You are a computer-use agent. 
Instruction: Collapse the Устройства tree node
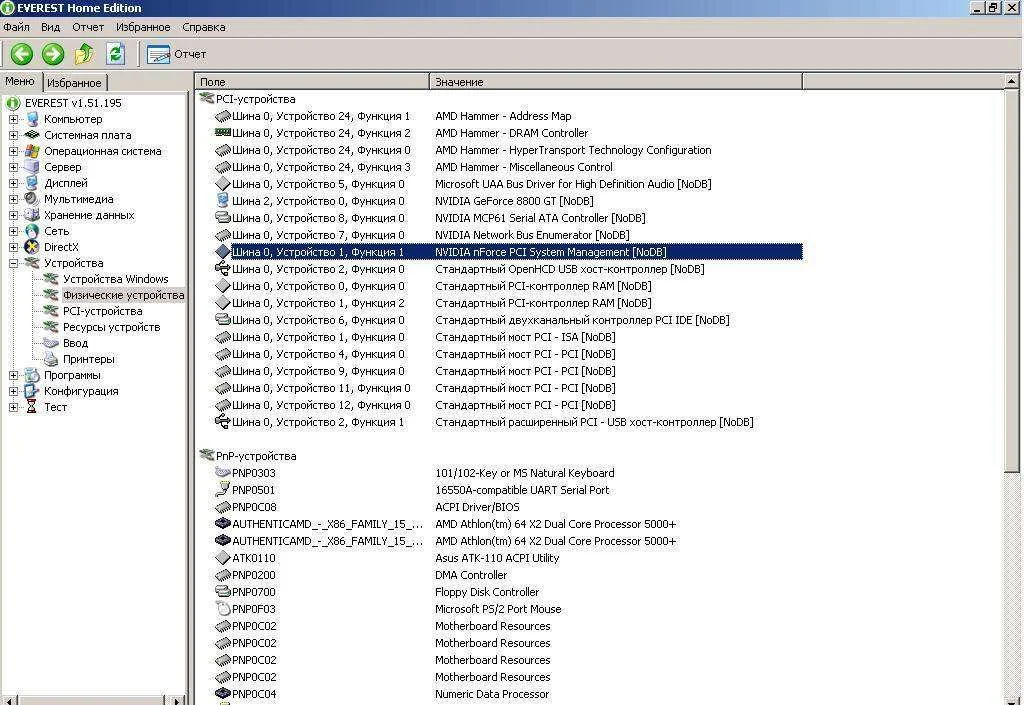[x=13, y=263]
